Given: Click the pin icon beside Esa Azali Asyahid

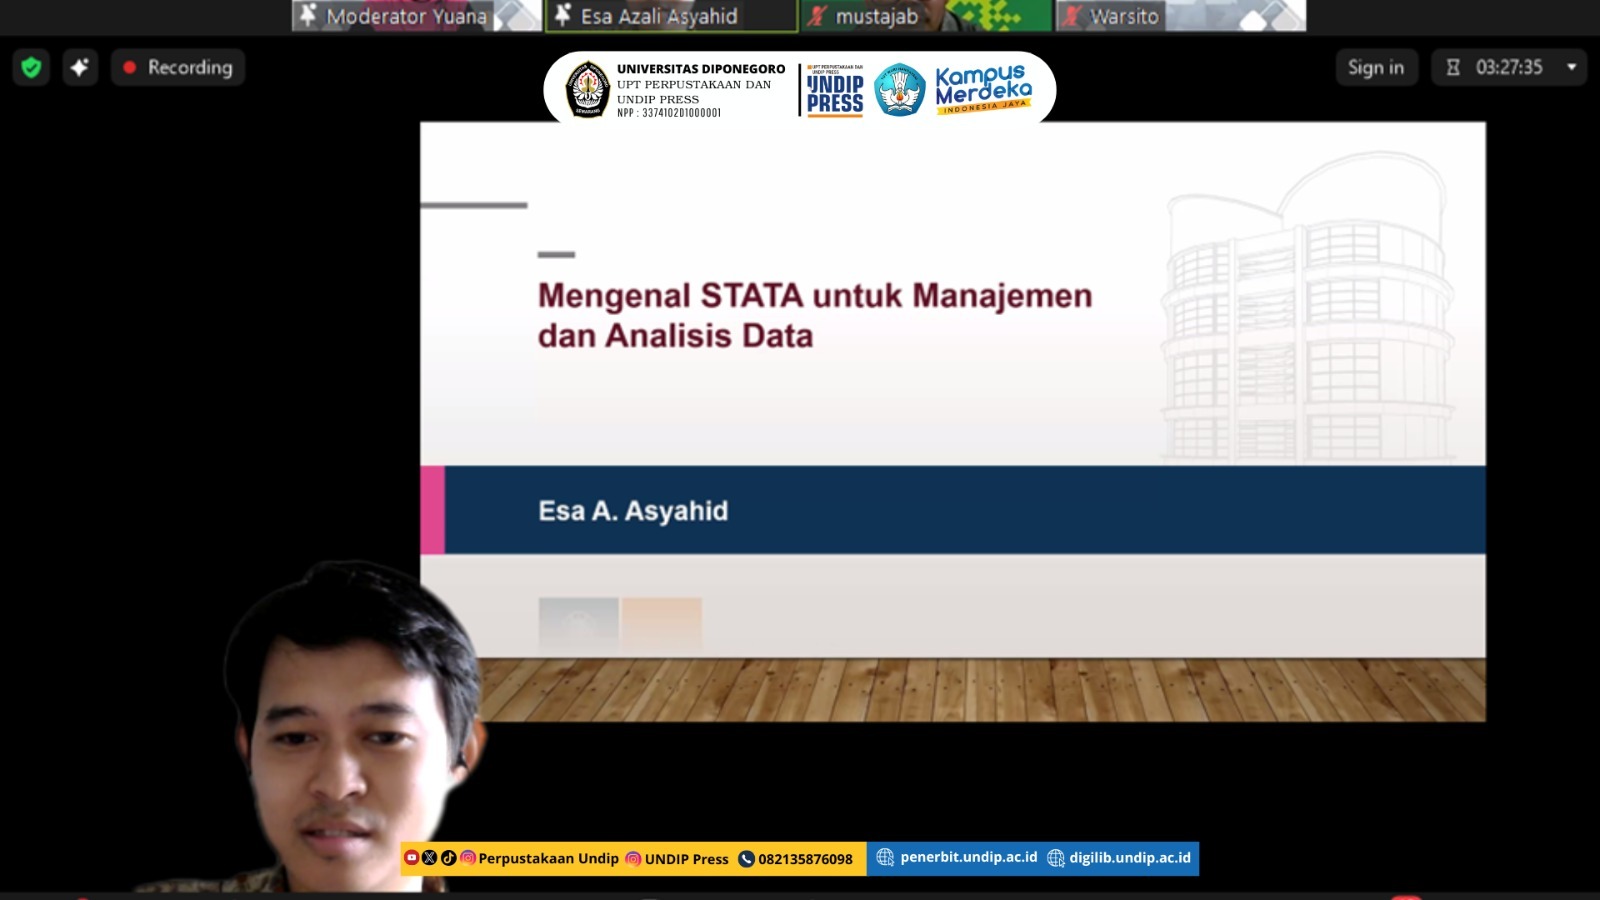Looking at the screenshot, I should [563, 15].
